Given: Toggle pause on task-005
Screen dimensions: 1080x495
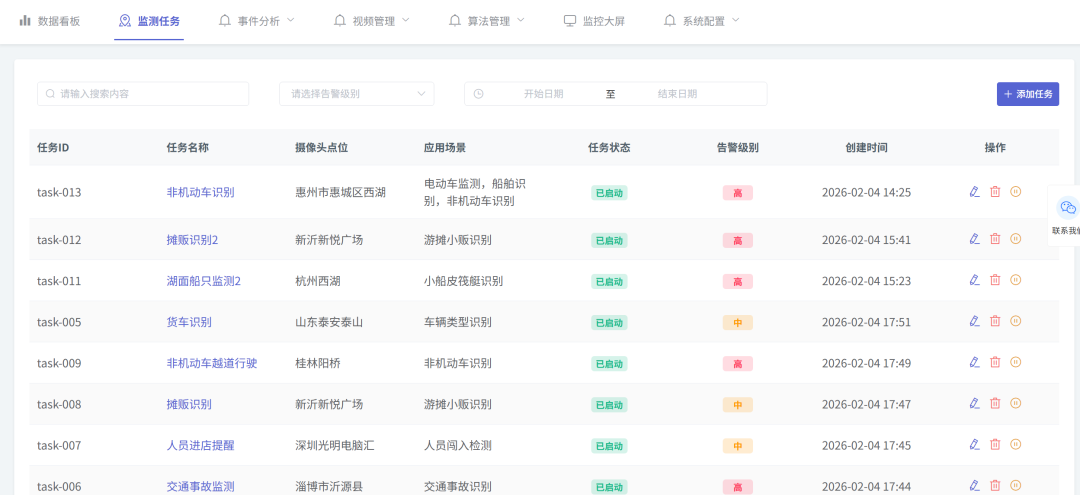Looking at the screenshot, I should 1016,321.
